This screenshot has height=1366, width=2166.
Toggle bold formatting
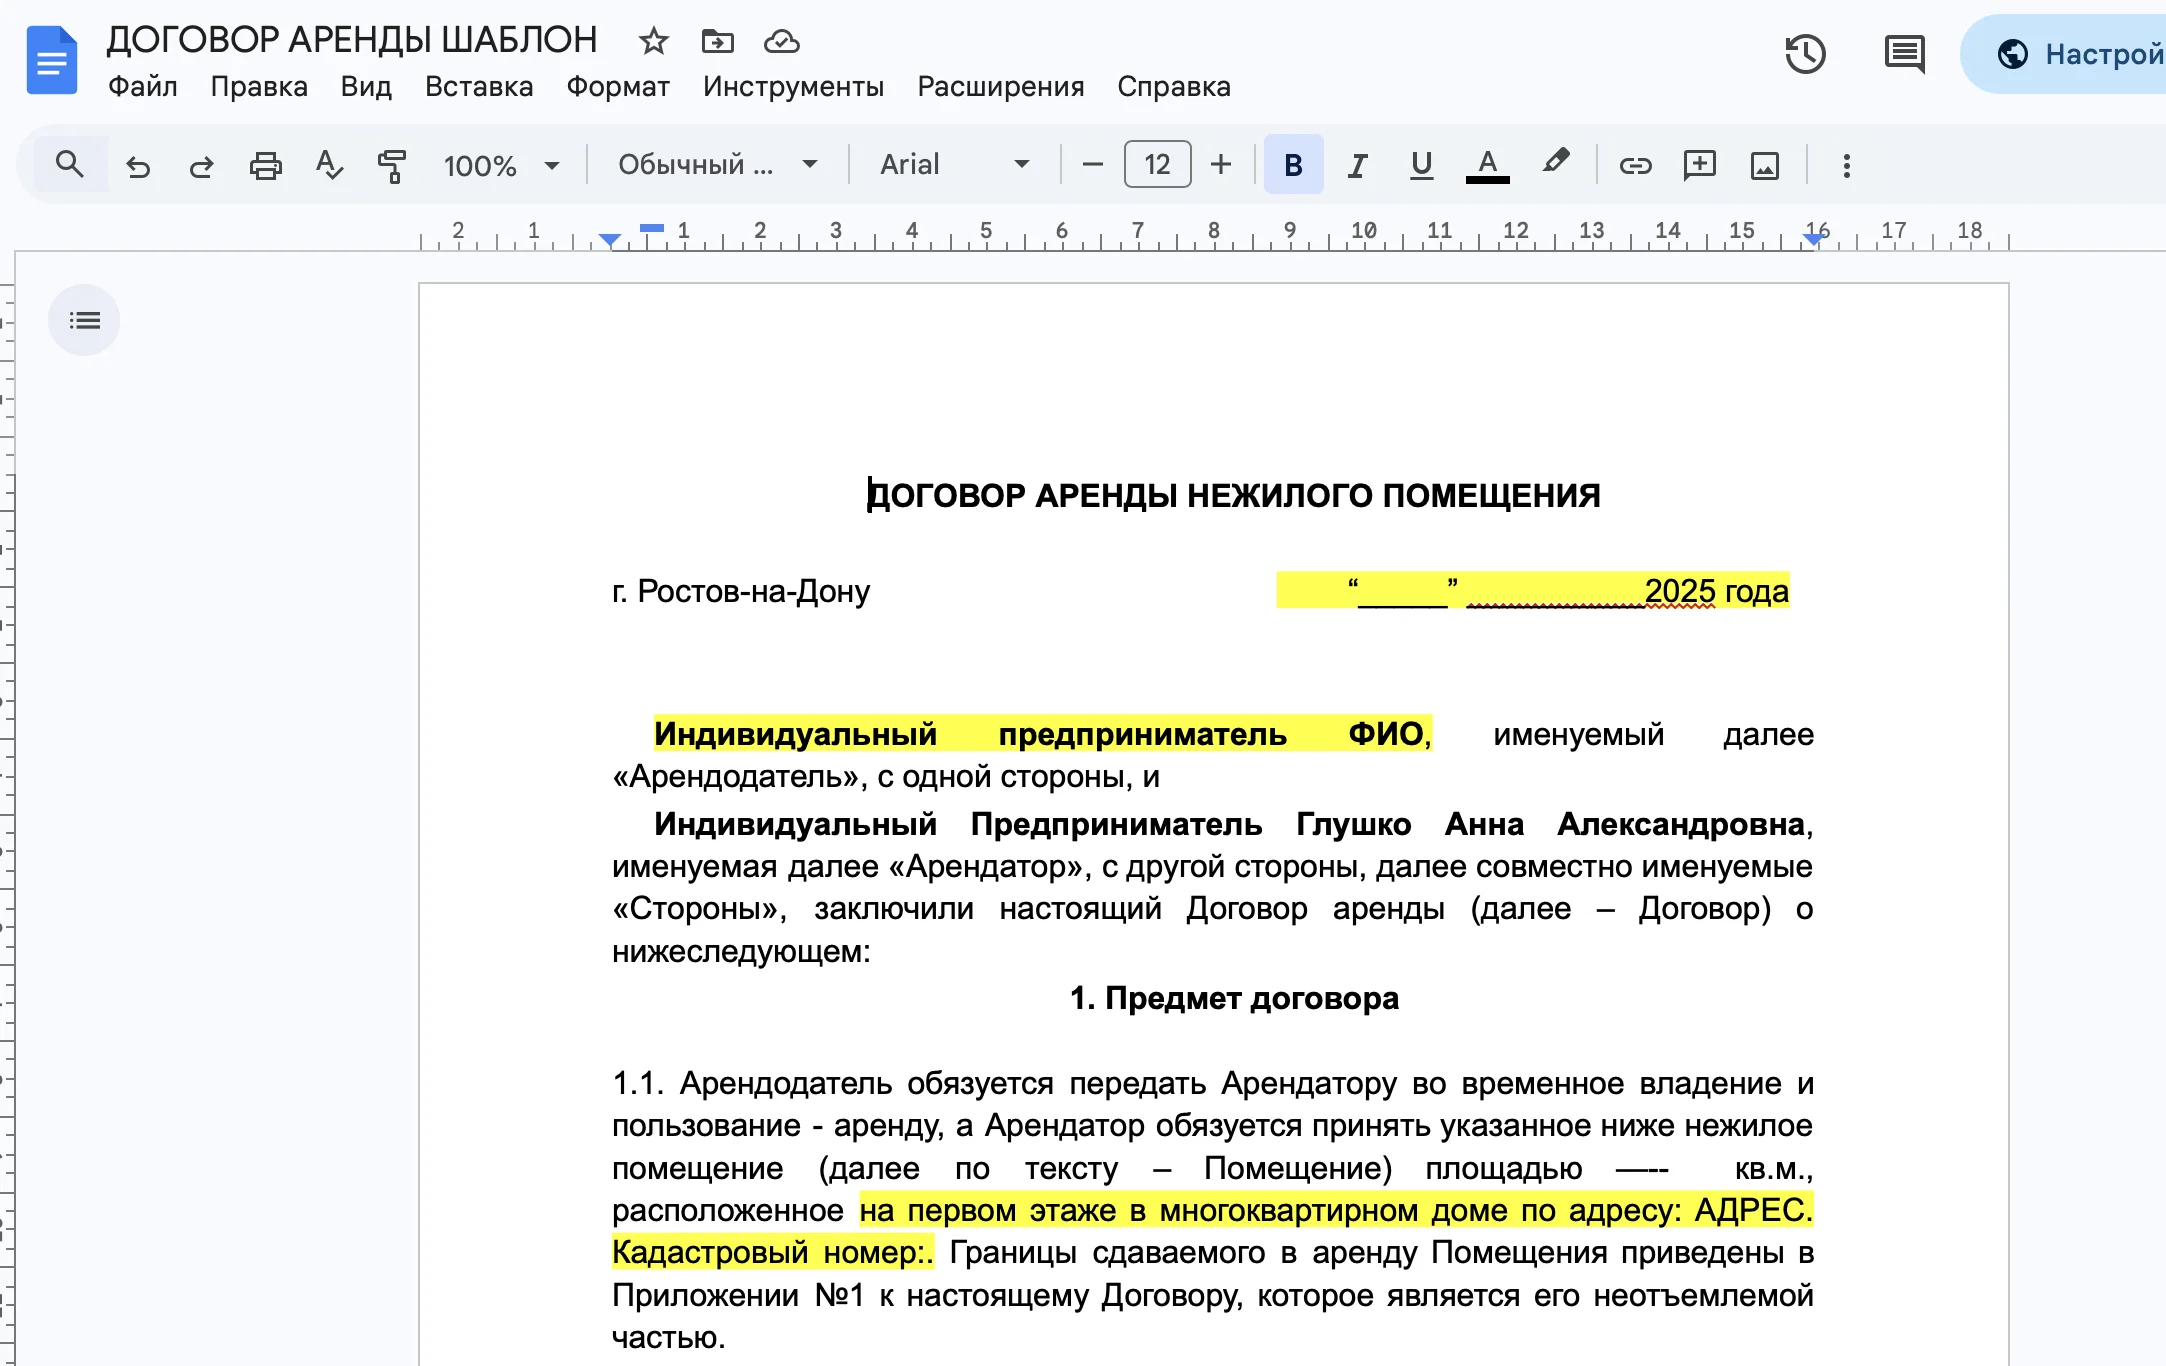(1293, 164)
